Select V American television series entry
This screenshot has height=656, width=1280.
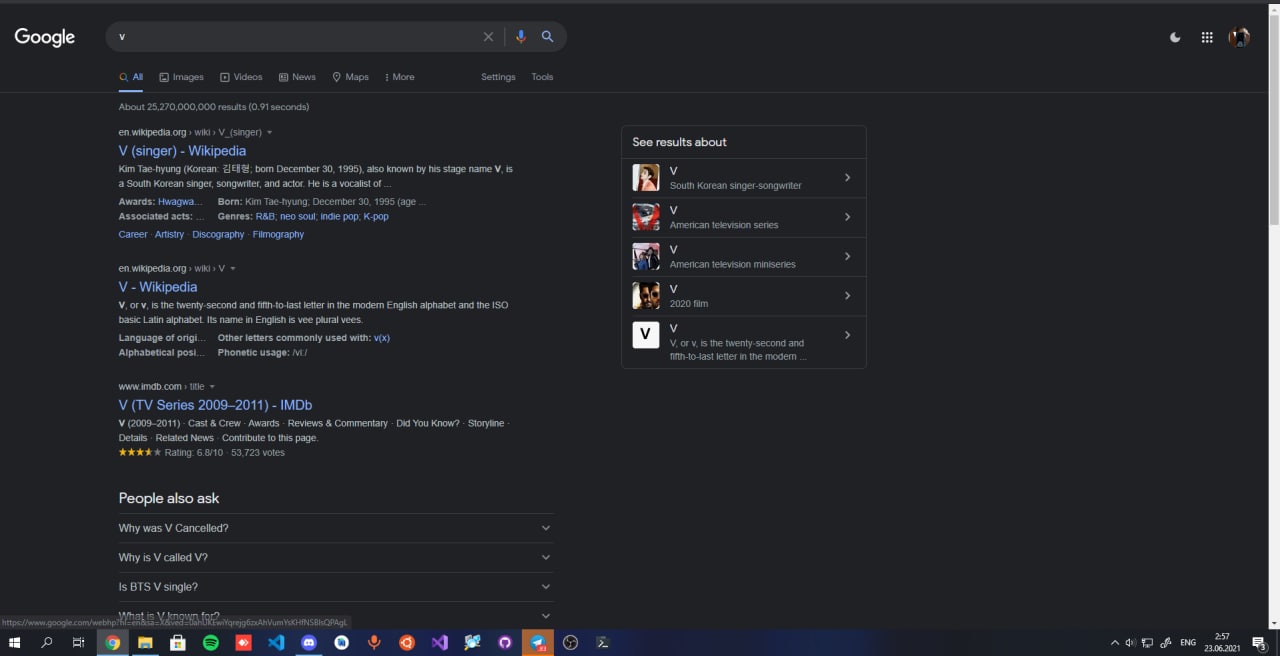[743, 217]
